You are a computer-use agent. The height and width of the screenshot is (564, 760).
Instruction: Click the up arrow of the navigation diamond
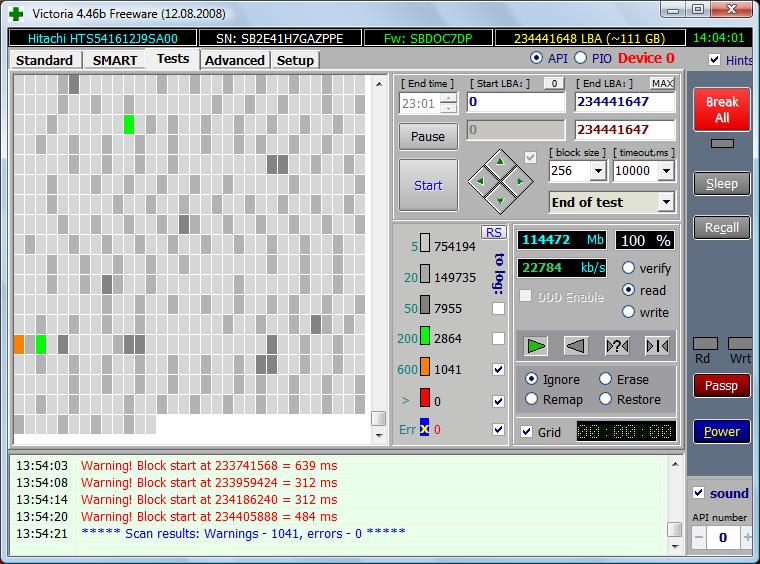point(500,162)
